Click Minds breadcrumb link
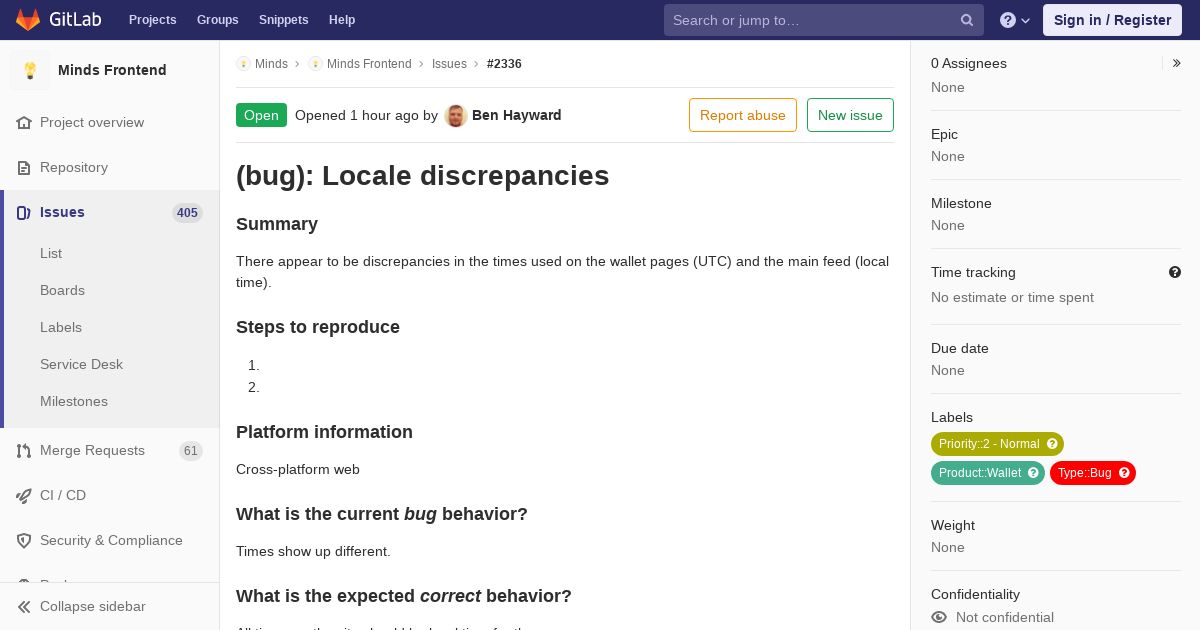Screen dimensions: 1200x630 [x=271, y=64]
